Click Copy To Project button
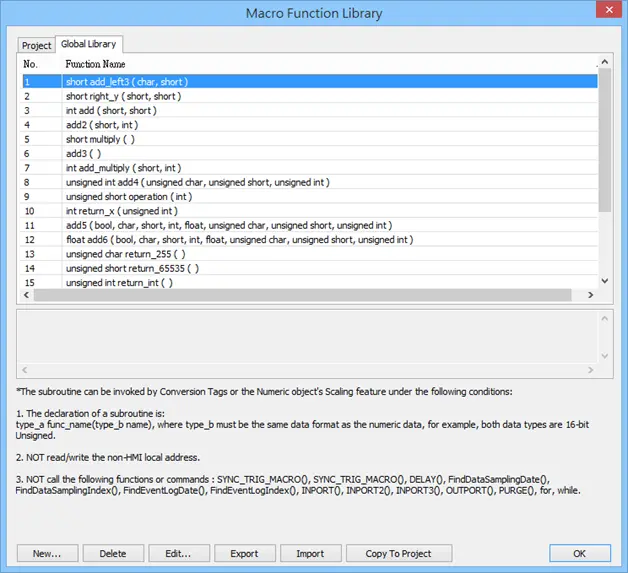 click(x=399, y=553)
